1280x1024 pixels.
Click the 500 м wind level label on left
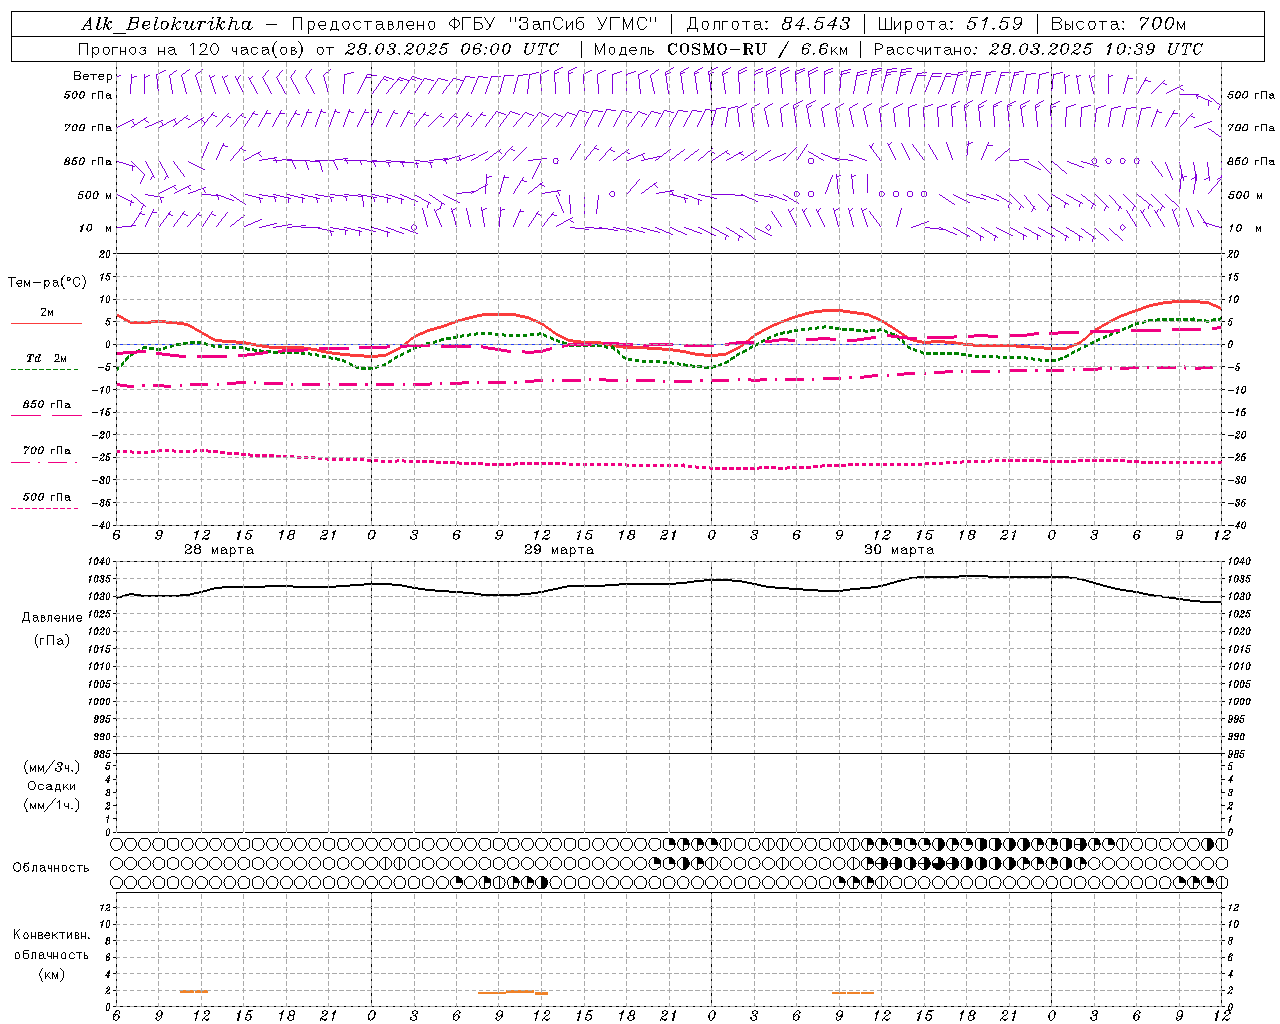click(95, 195)
